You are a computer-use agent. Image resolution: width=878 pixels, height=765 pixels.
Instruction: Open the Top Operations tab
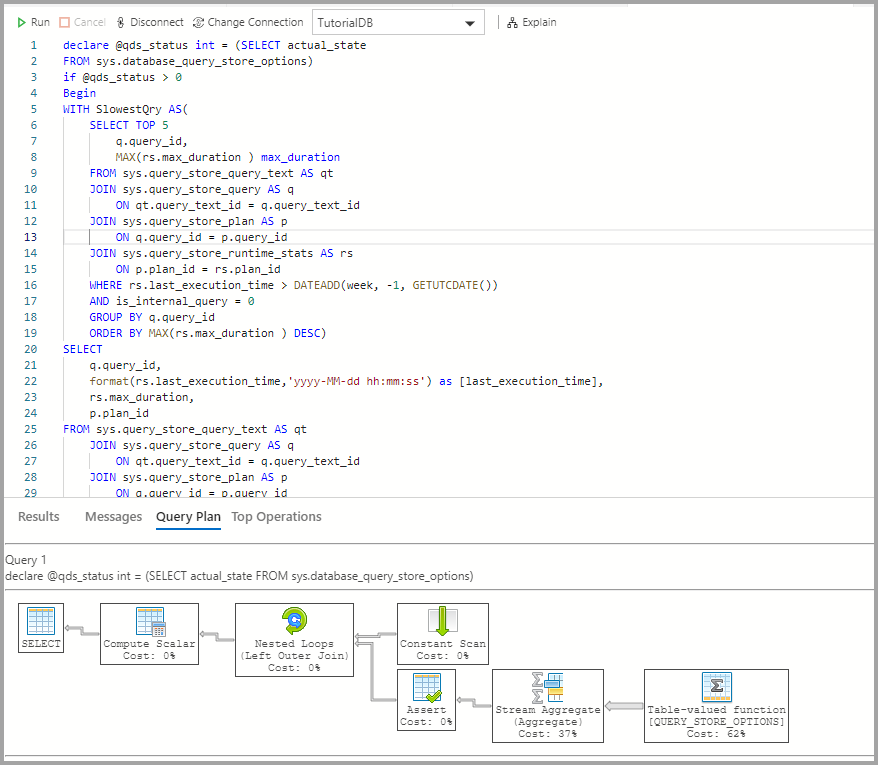click(x=275, y=516)
